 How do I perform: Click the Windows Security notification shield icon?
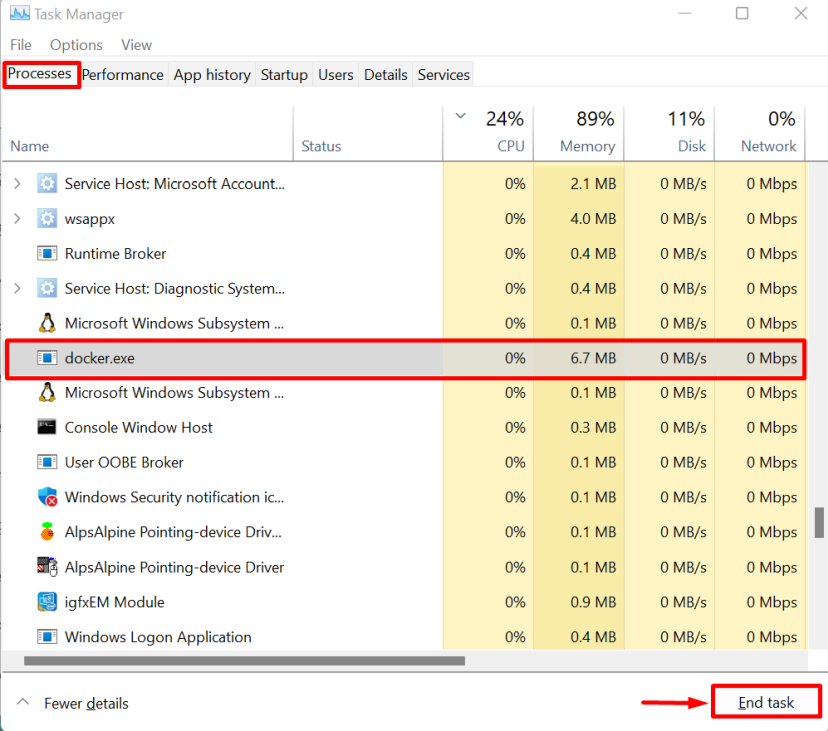47,497
